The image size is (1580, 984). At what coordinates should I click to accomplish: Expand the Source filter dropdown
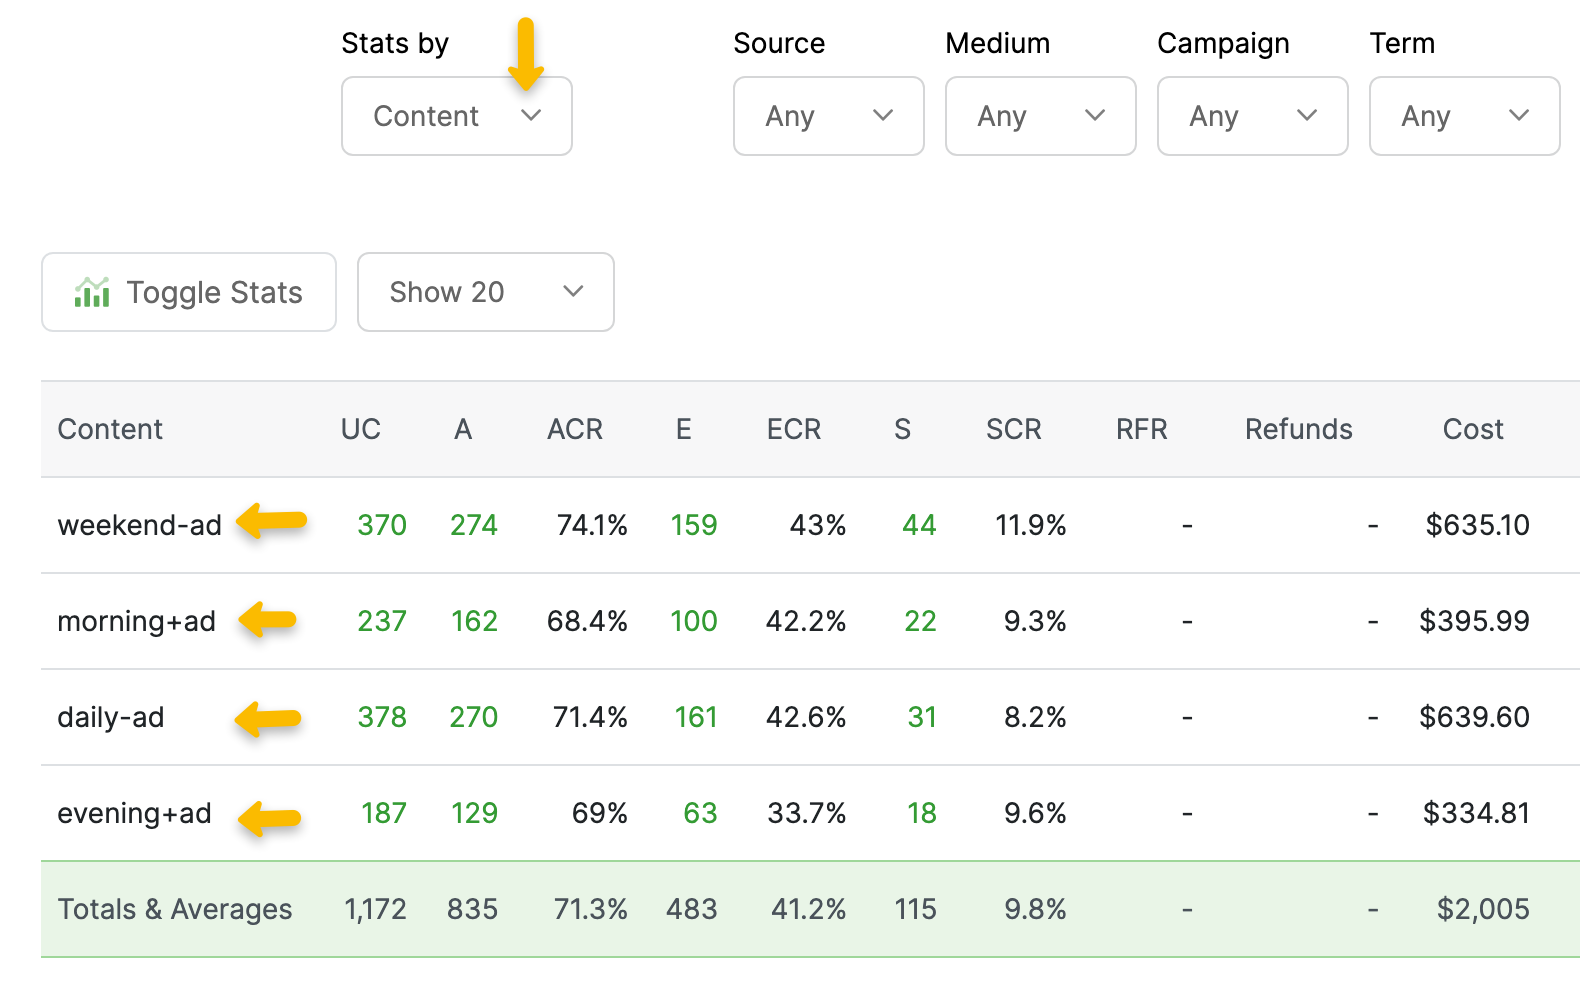(x=828, y=116)
